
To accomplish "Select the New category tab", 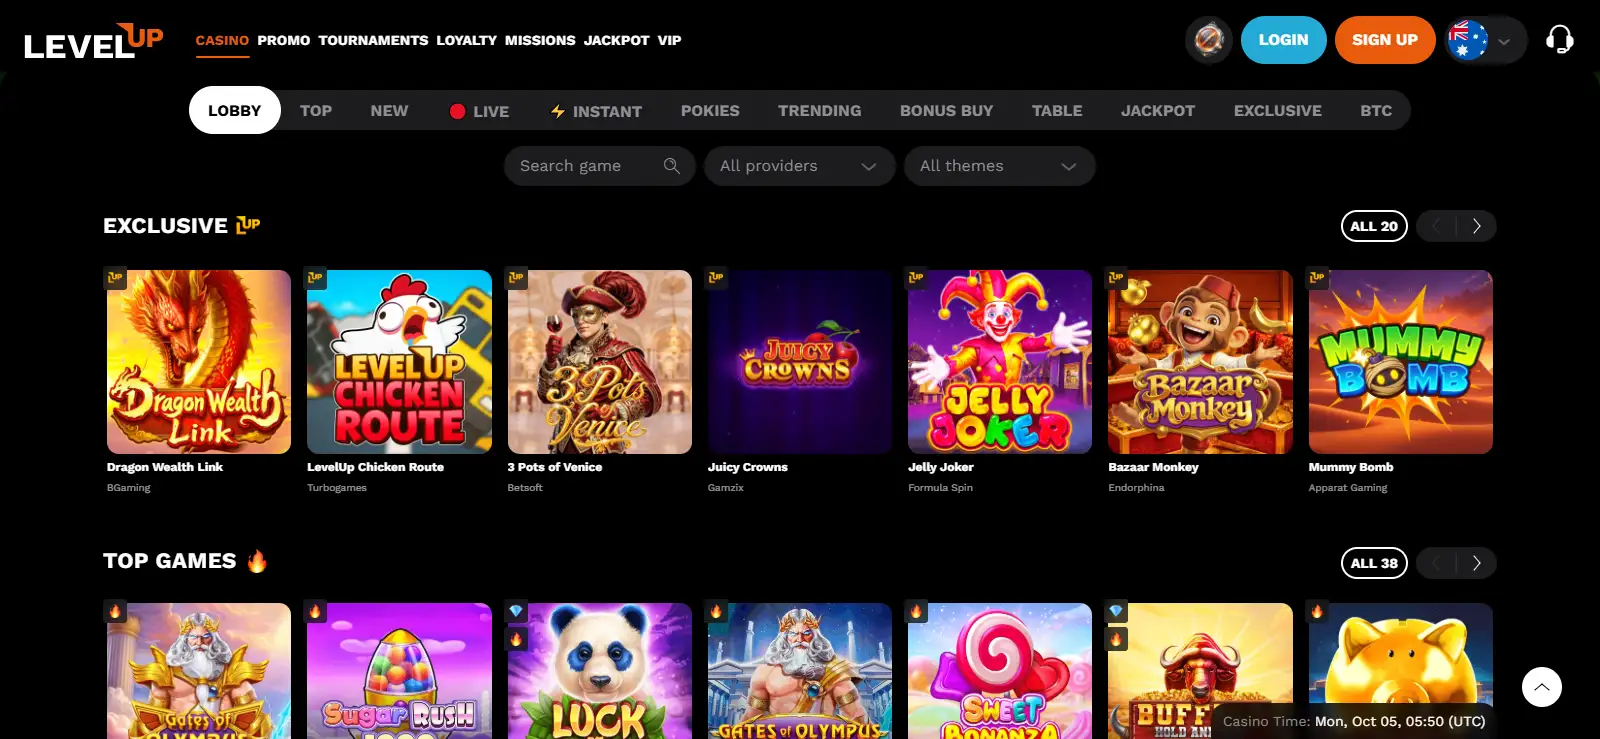I will (389, 111).
